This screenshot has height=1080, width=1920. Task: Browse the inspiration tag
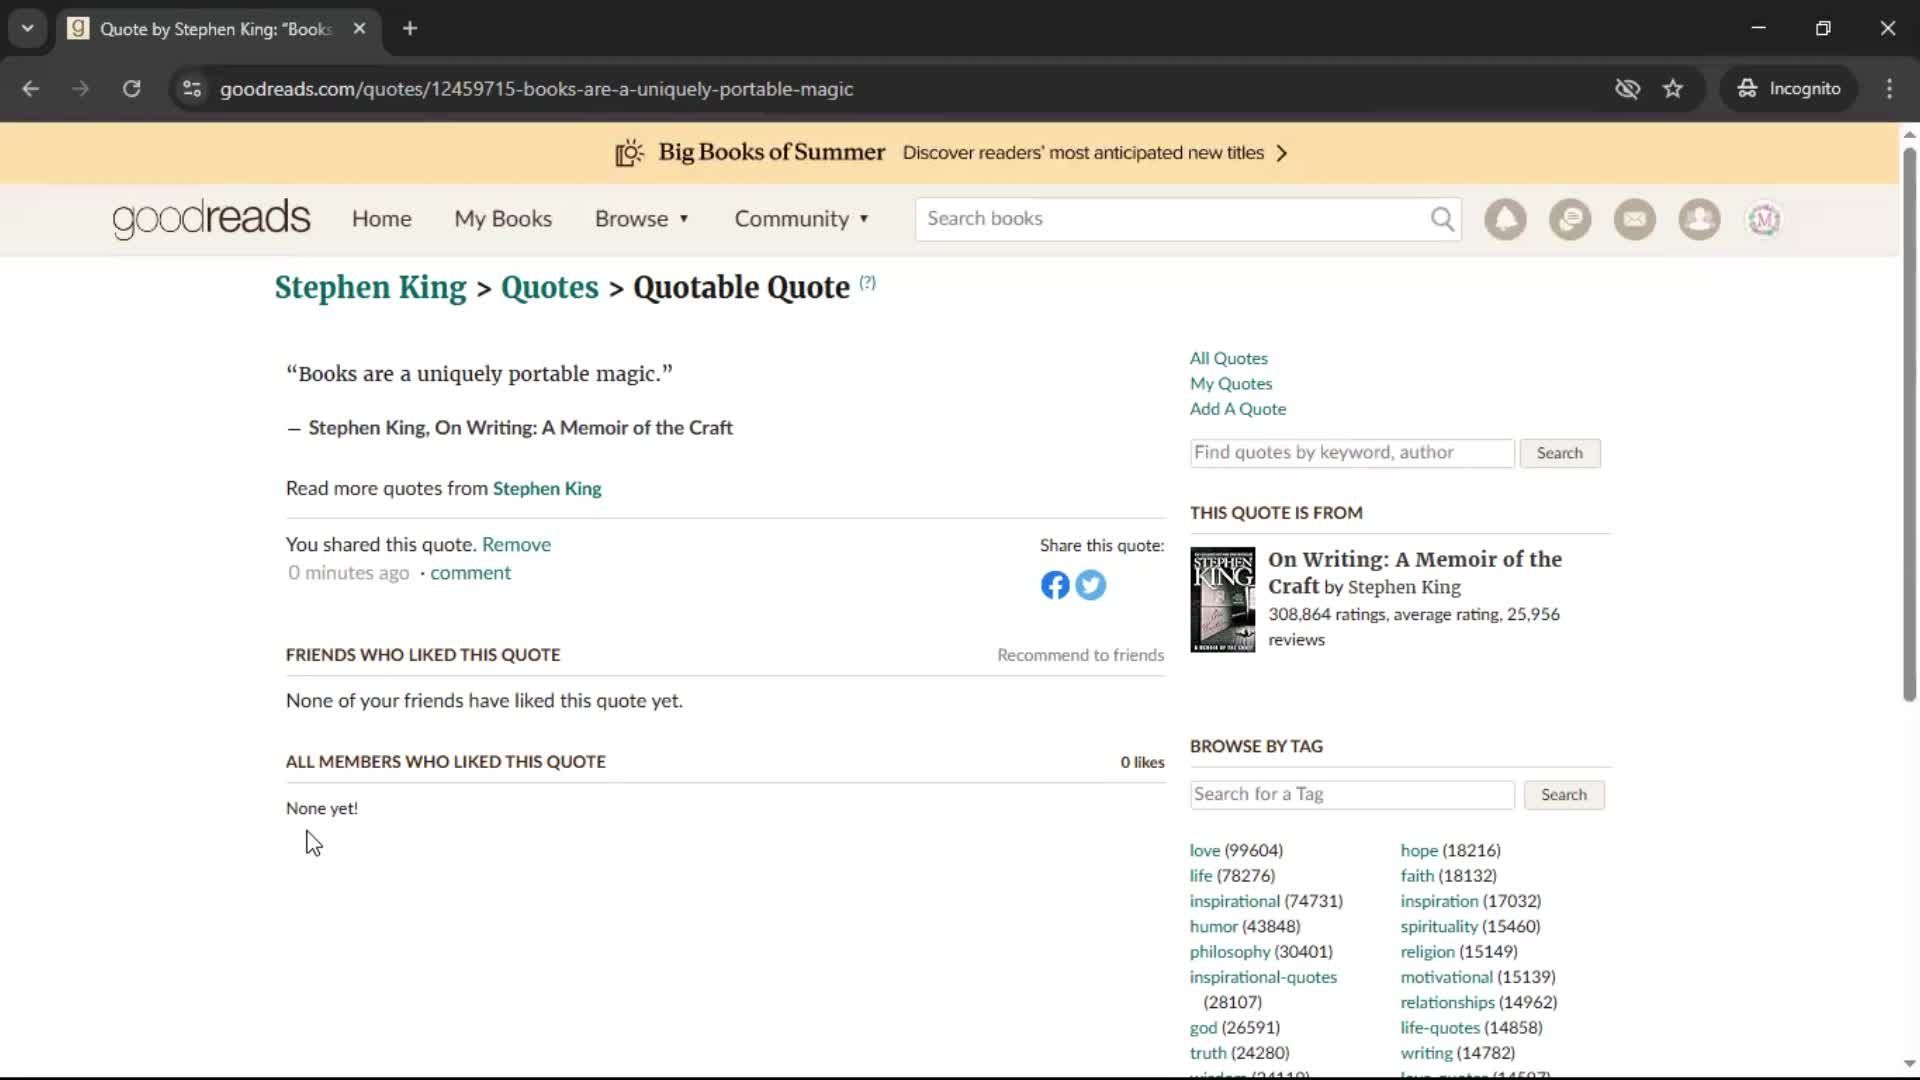click(1439, 901)
